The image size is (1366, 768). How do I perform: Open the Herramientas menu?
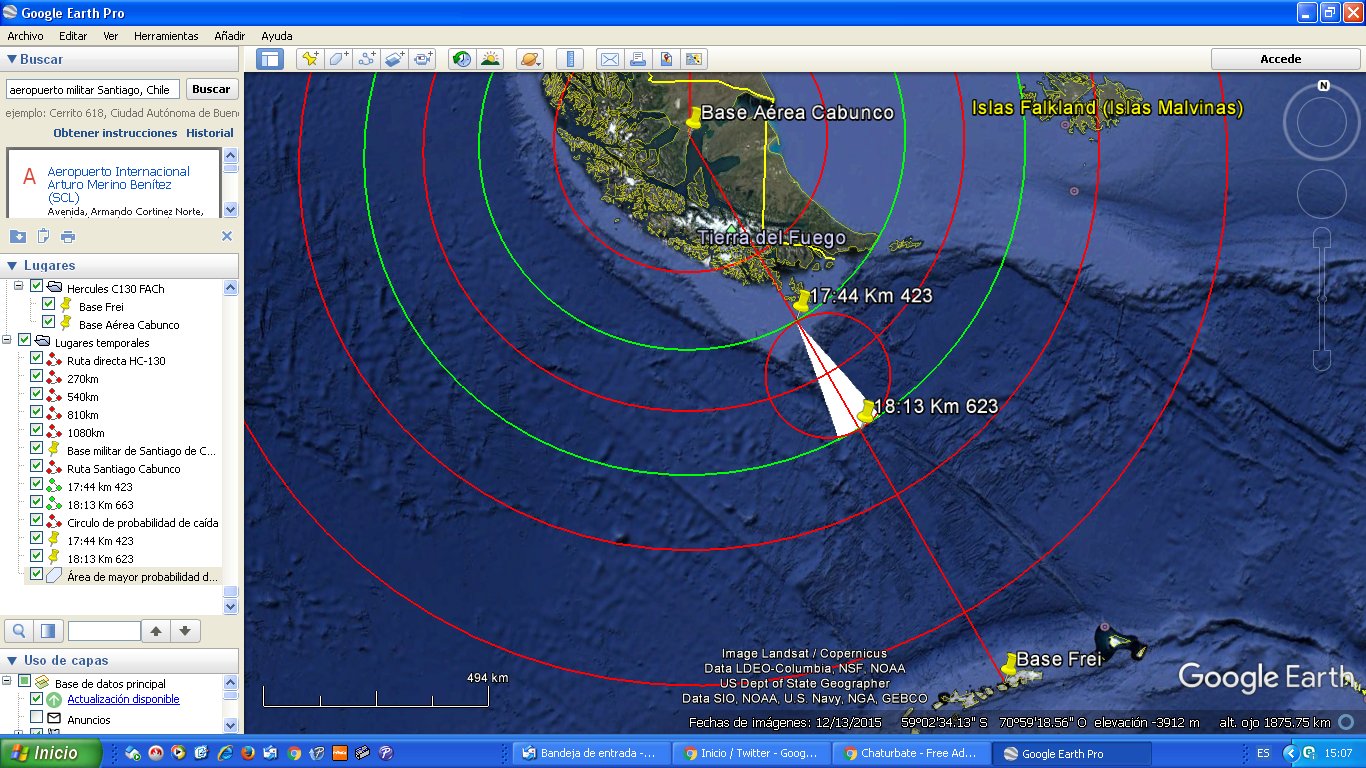coord(166,36)
